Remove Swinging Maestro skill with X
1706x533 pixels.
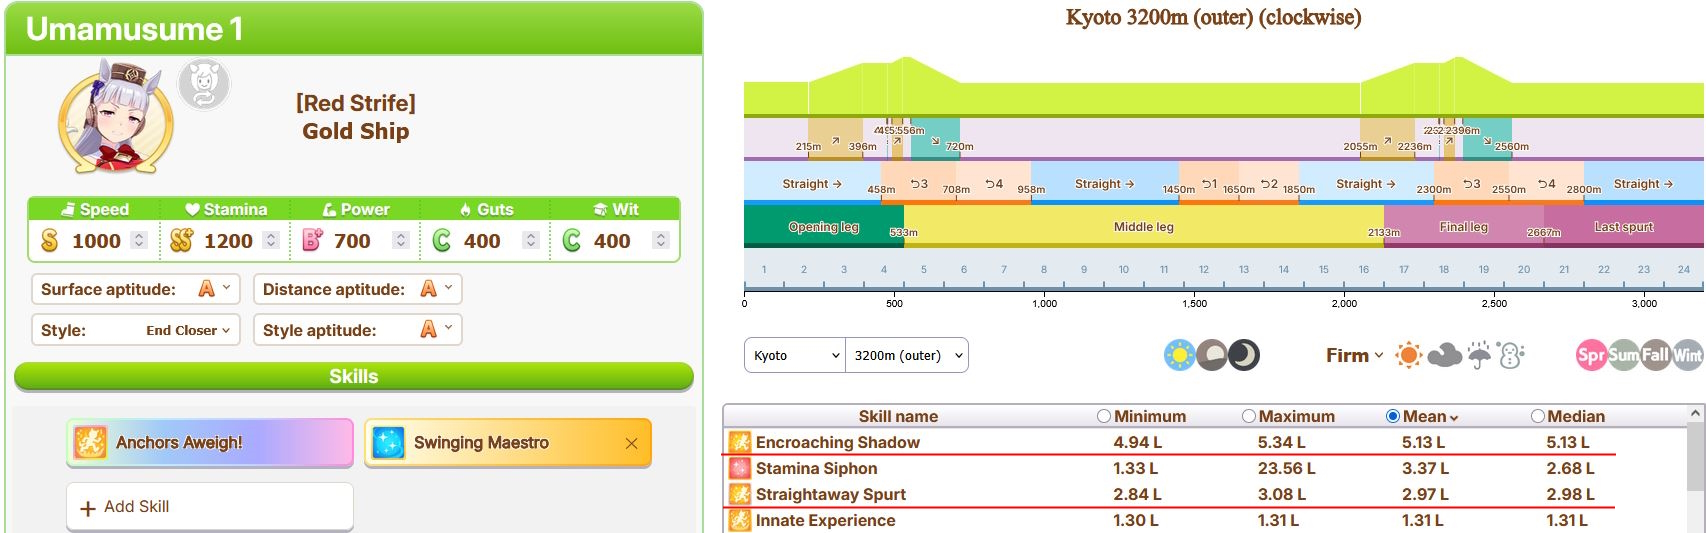631,443
